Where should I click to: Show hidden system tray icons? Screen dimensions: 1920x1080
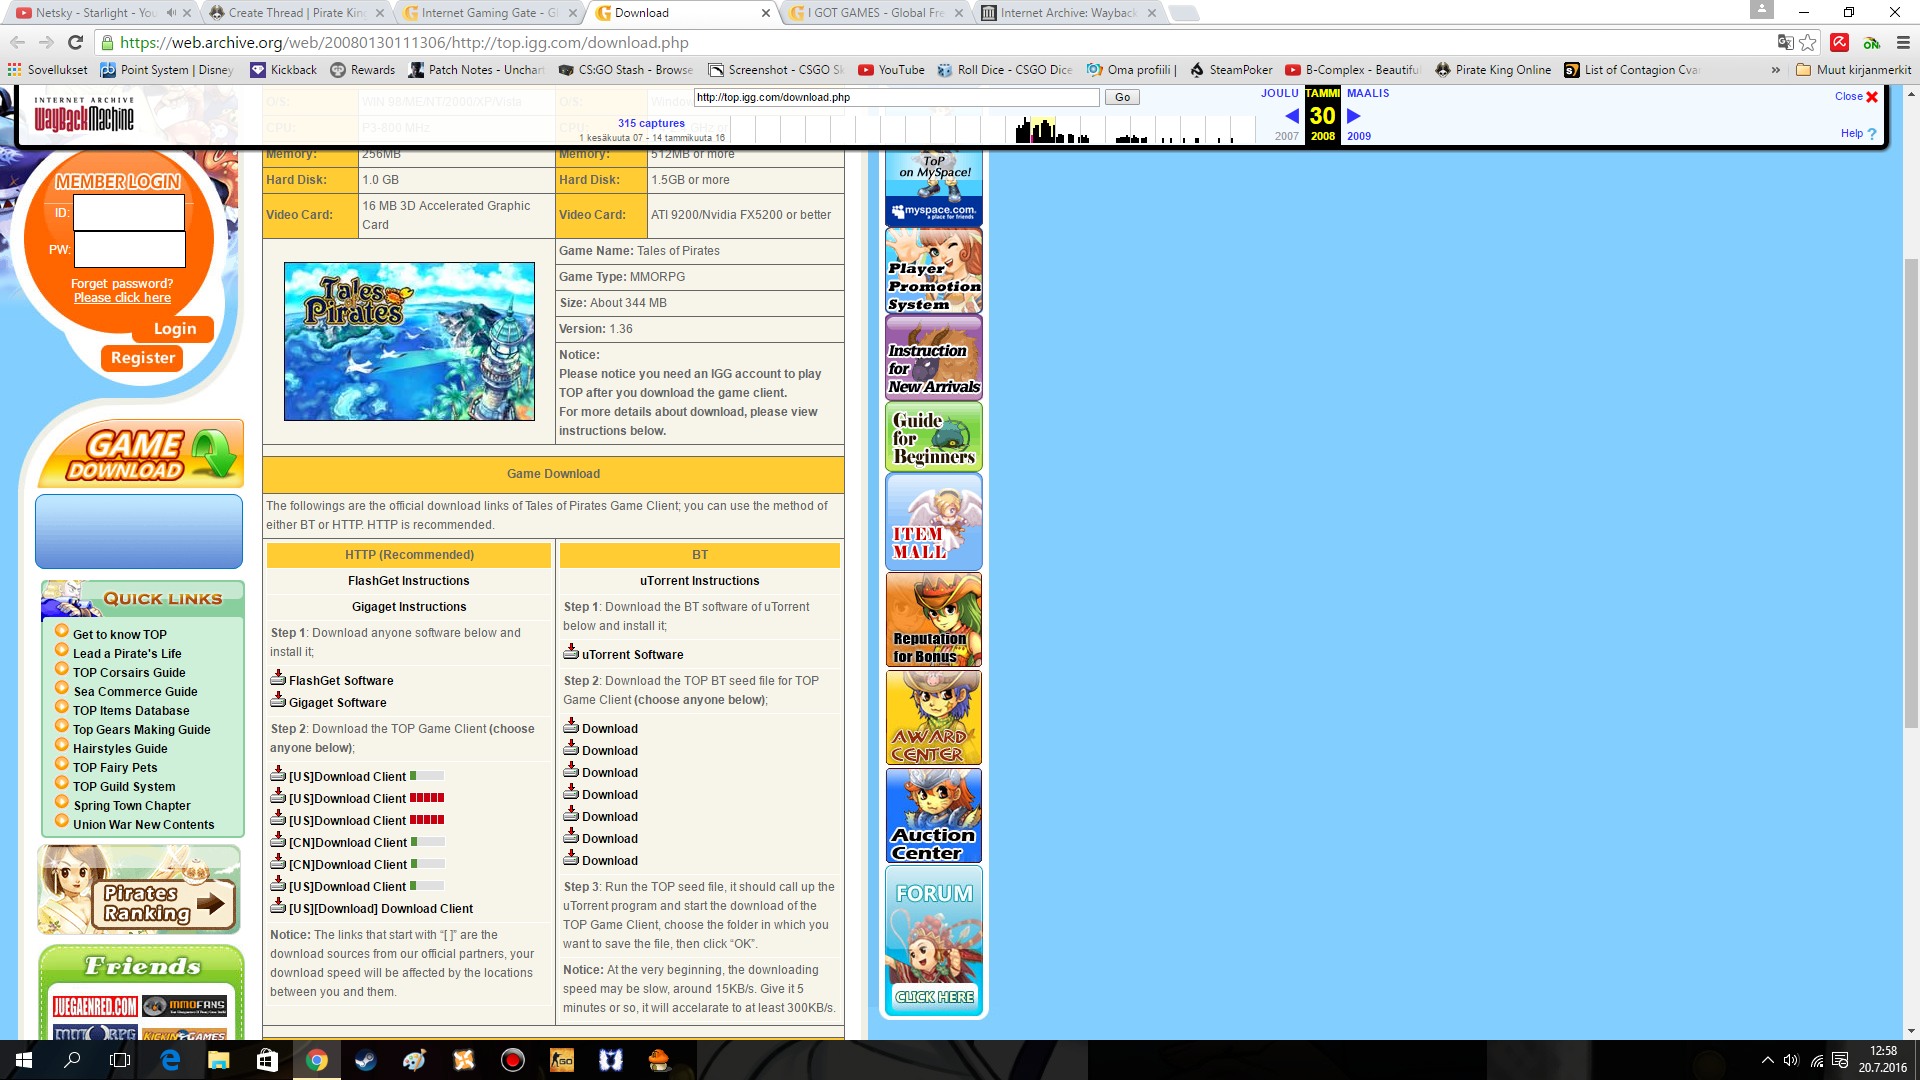click(1767, 1060)
